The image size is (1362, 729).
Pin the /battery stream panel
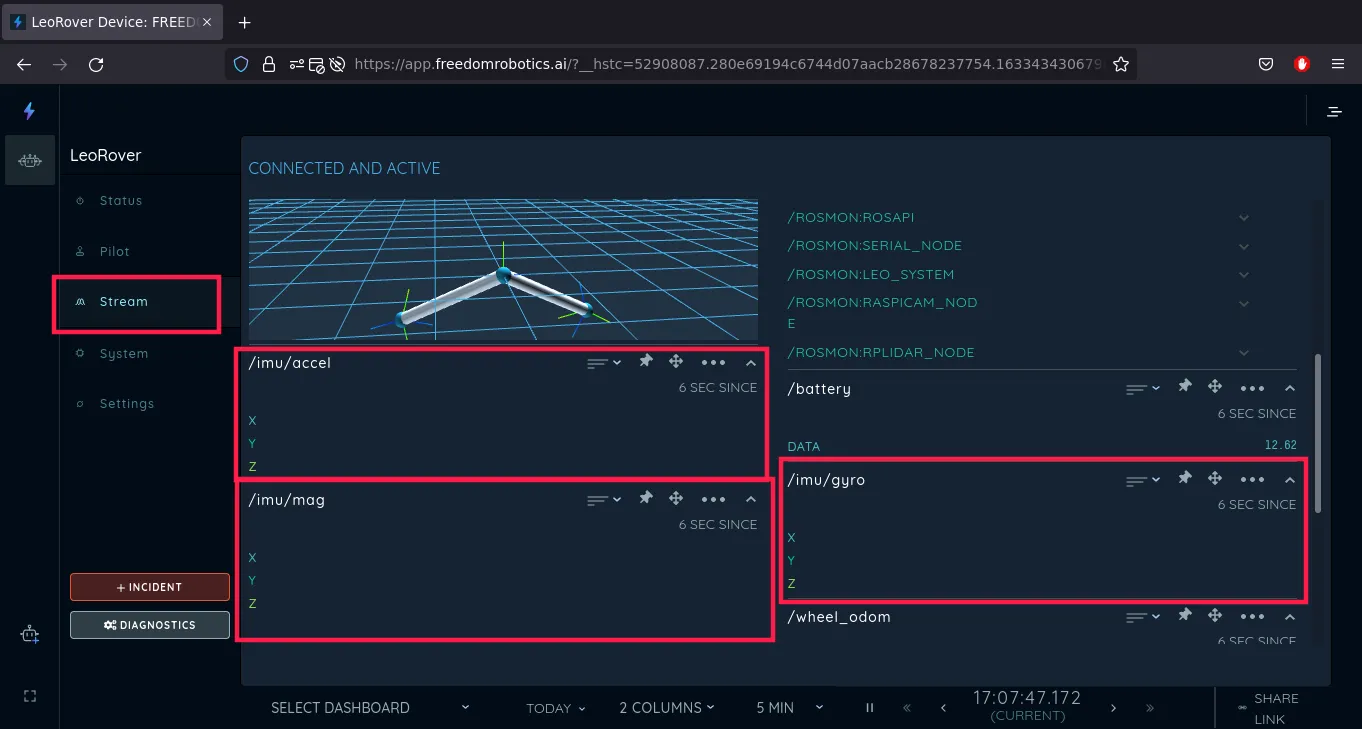pos(1185,386)
